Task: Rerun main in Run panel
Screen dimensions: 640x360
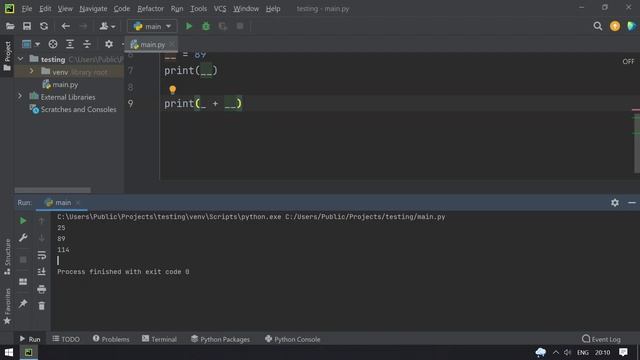Action: click(x=23, y=221)
